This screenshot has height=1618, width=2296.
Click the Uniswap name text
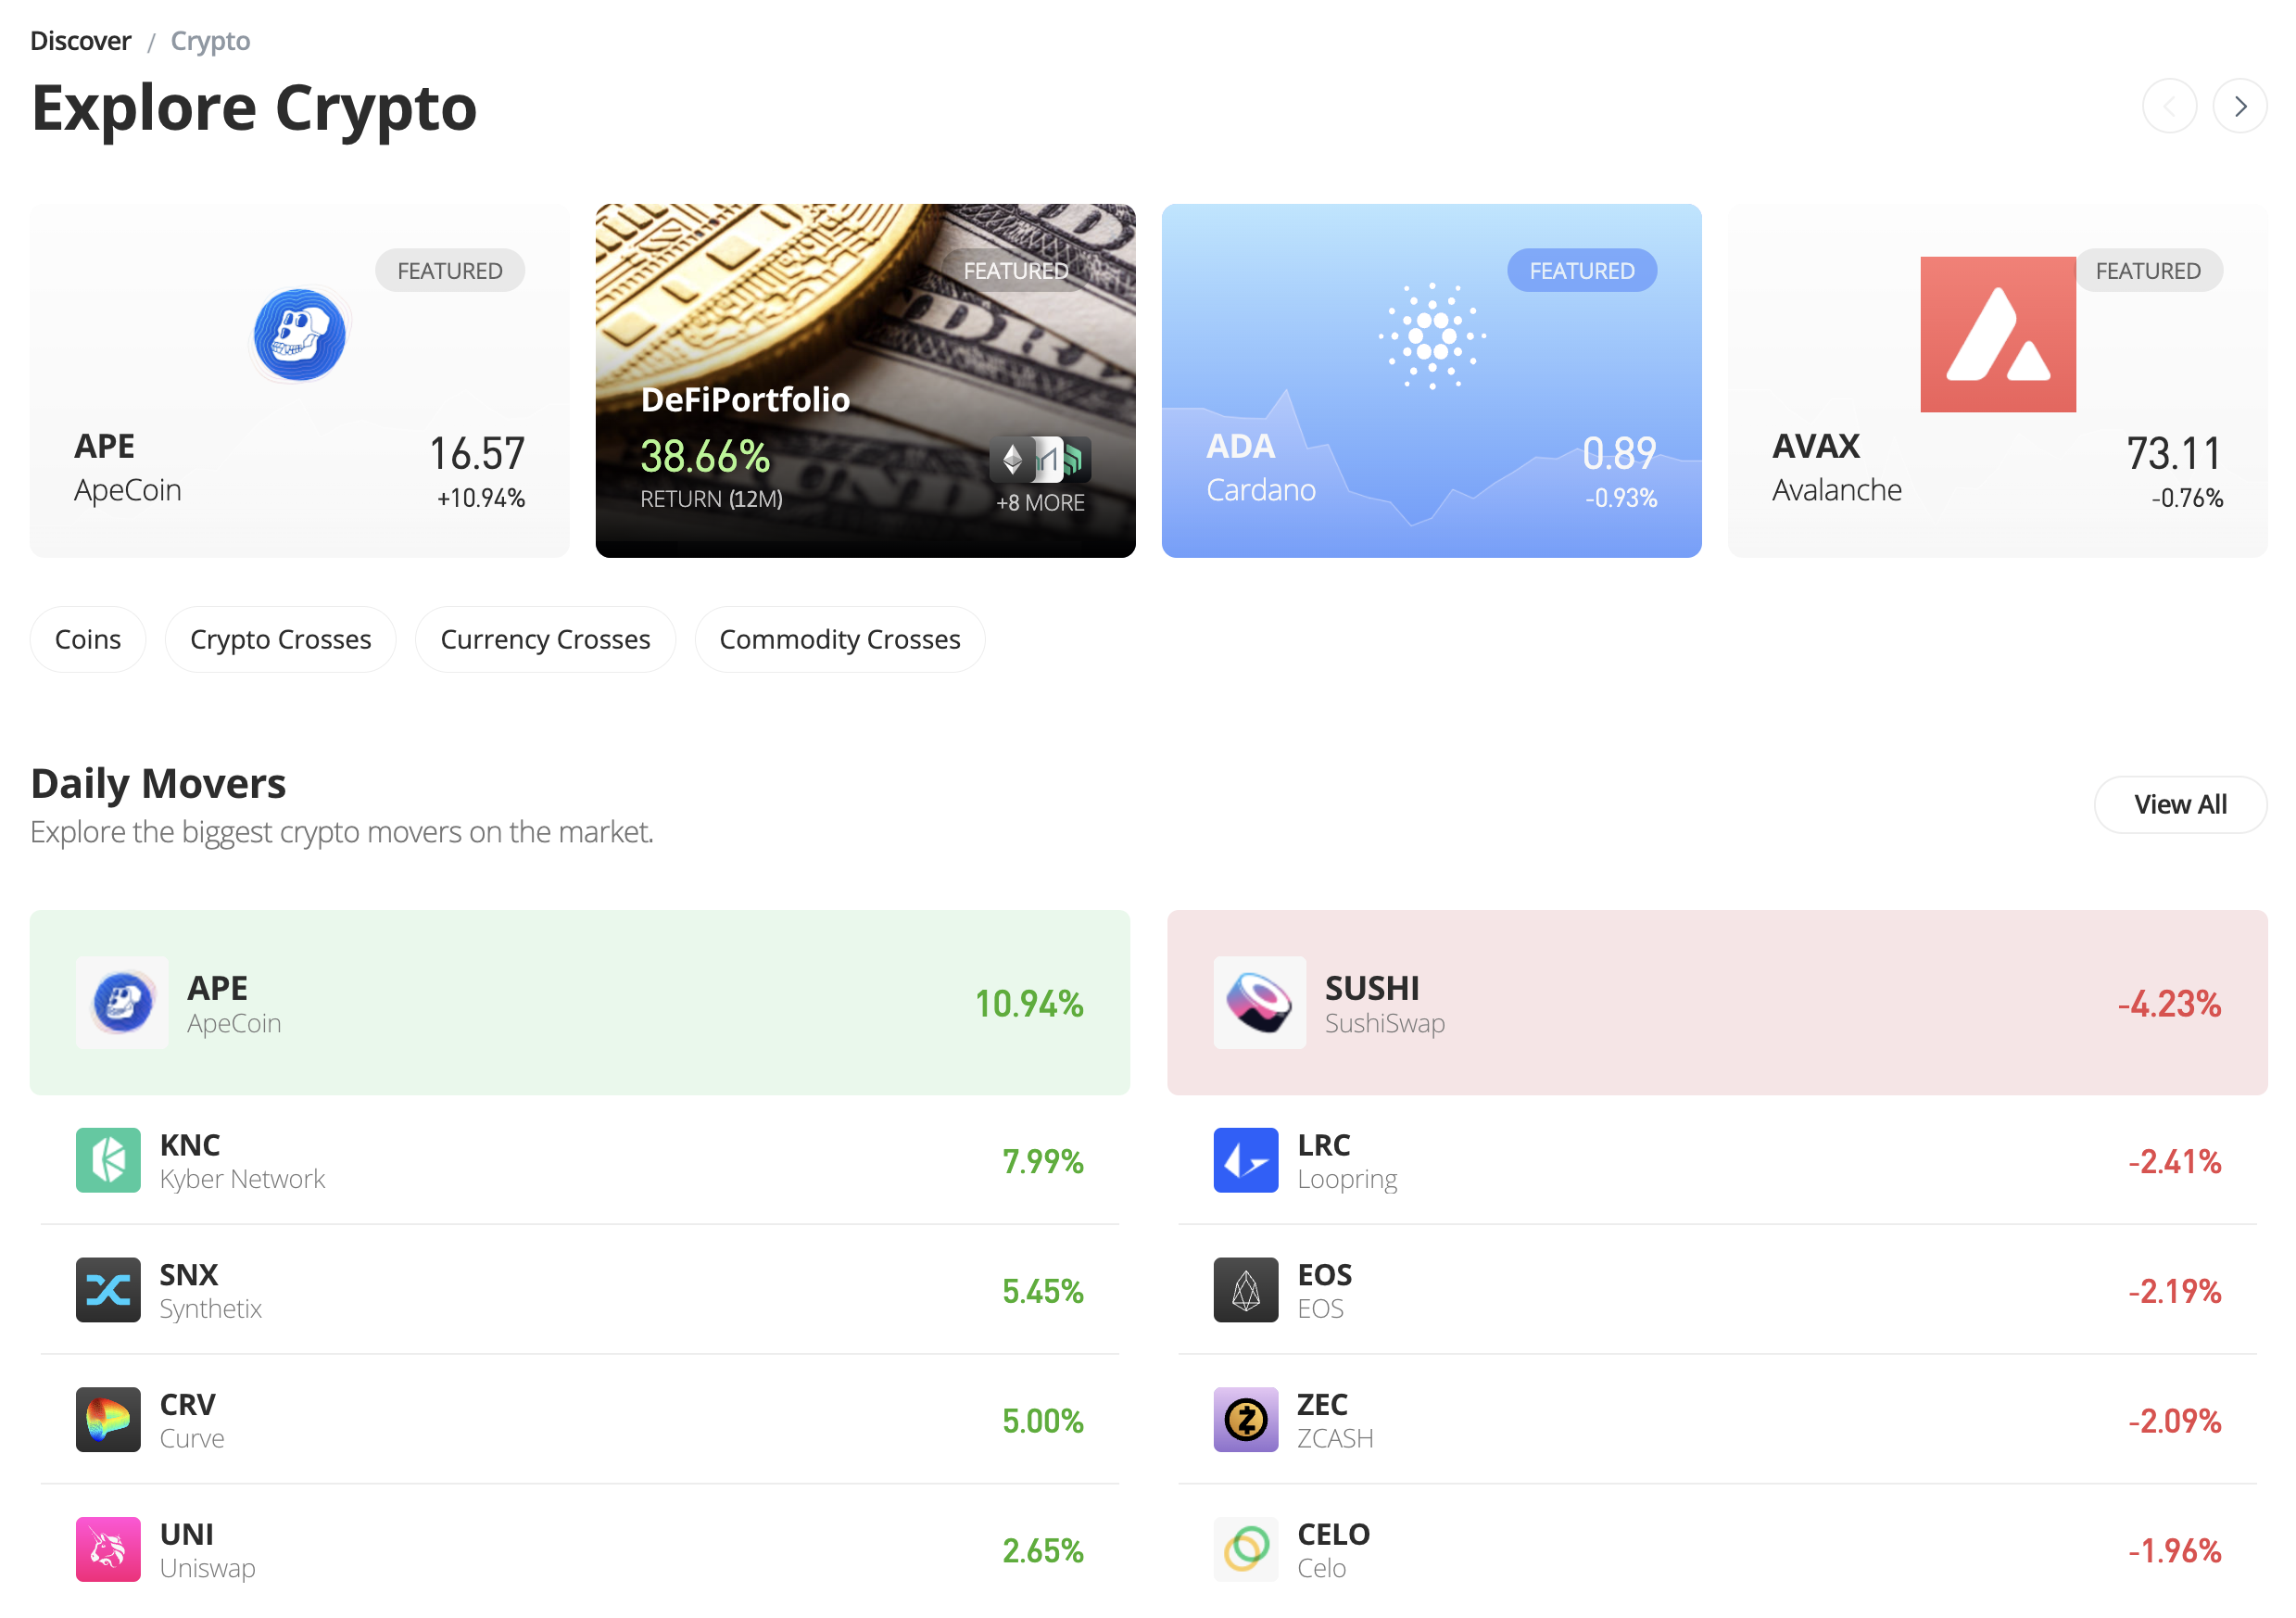[207, 1569]
